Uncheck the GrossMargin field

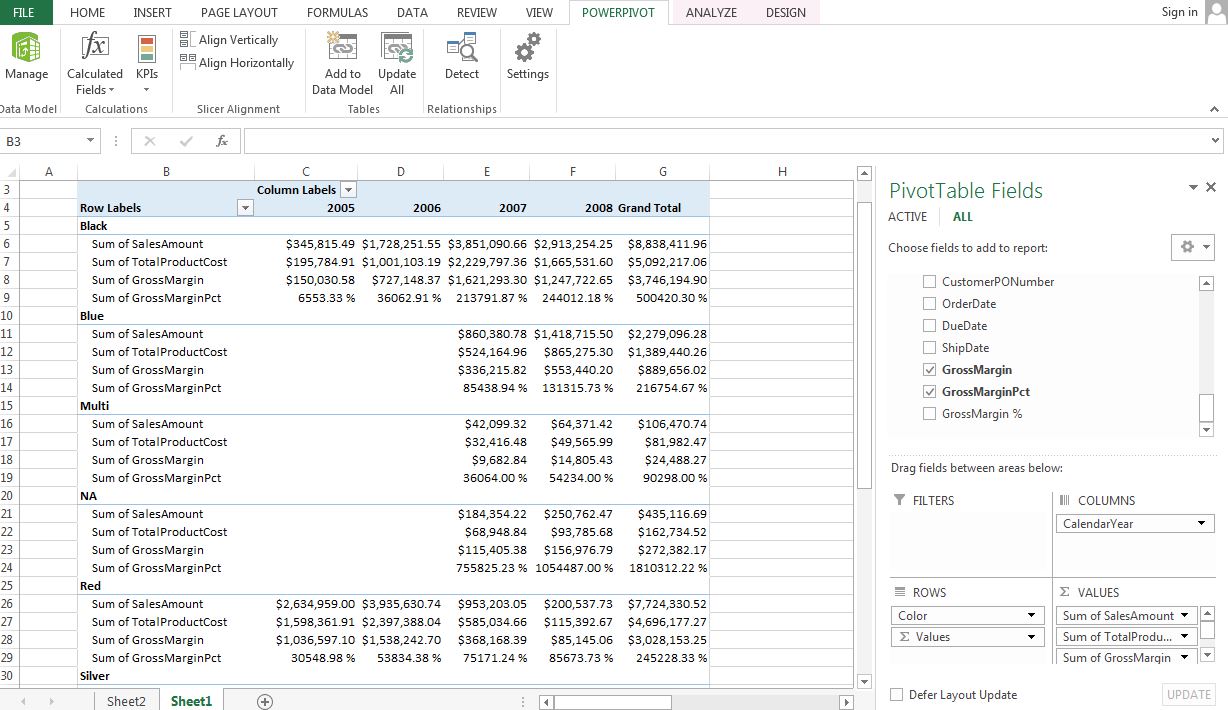pos(928,369)
